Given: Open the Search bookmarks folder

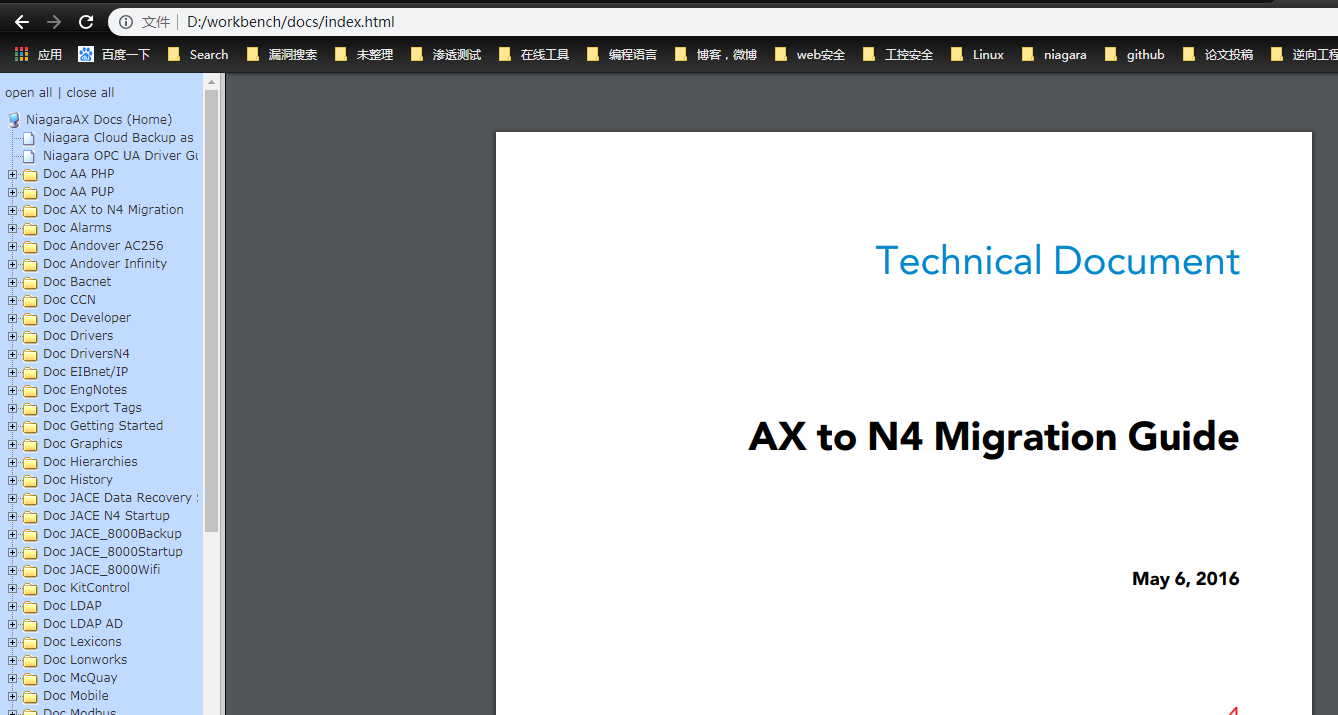Looking at the screenshot, I should click(x=198, y=54).
